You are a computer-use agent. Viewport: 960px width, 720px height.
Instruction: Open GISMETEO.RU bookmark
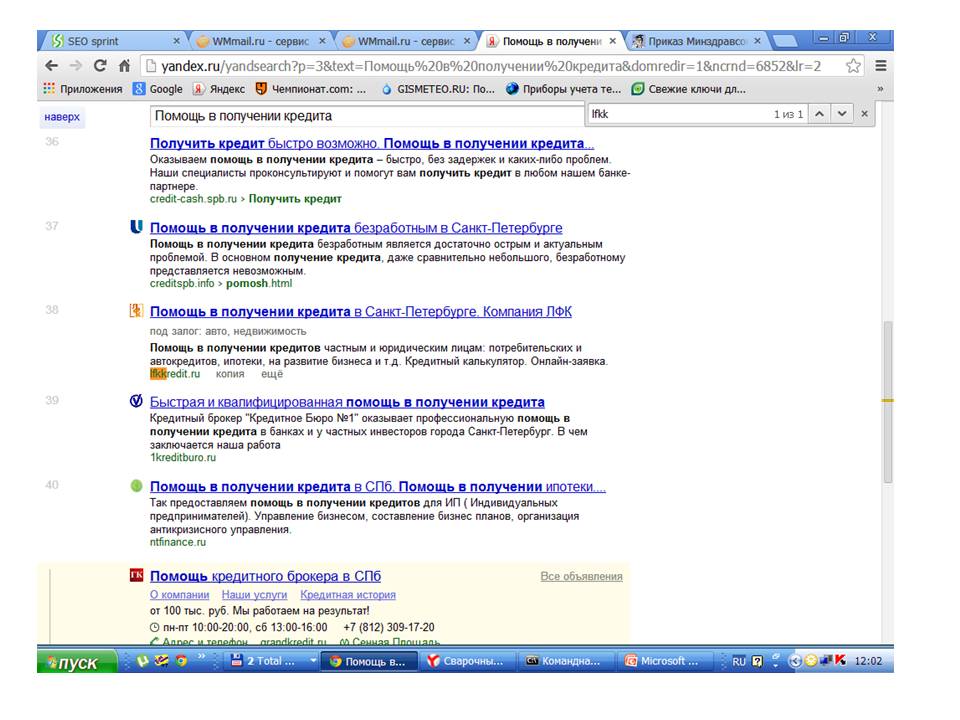point(438,89)
